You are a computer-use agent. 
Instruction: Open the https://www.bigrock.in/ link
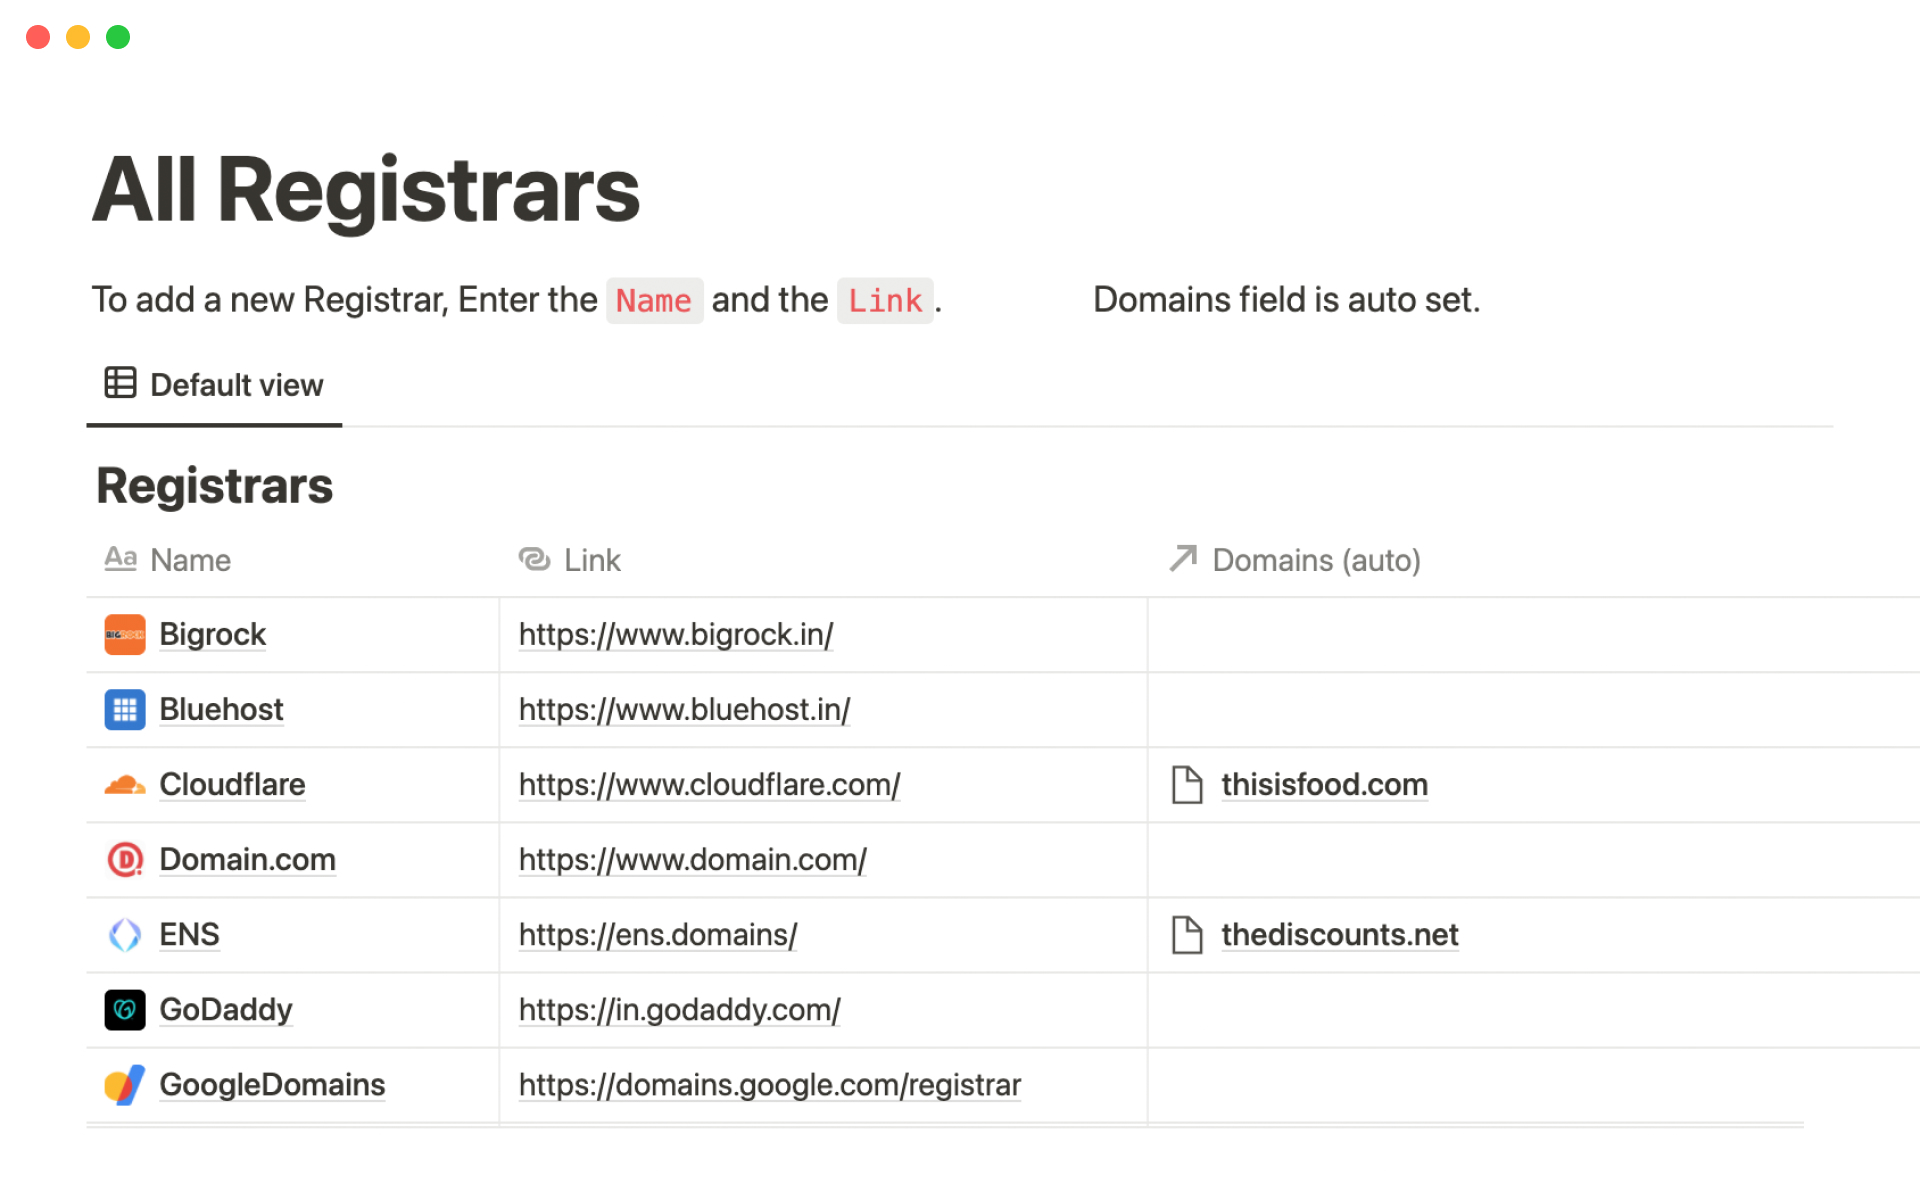click(x=675, y=635)
